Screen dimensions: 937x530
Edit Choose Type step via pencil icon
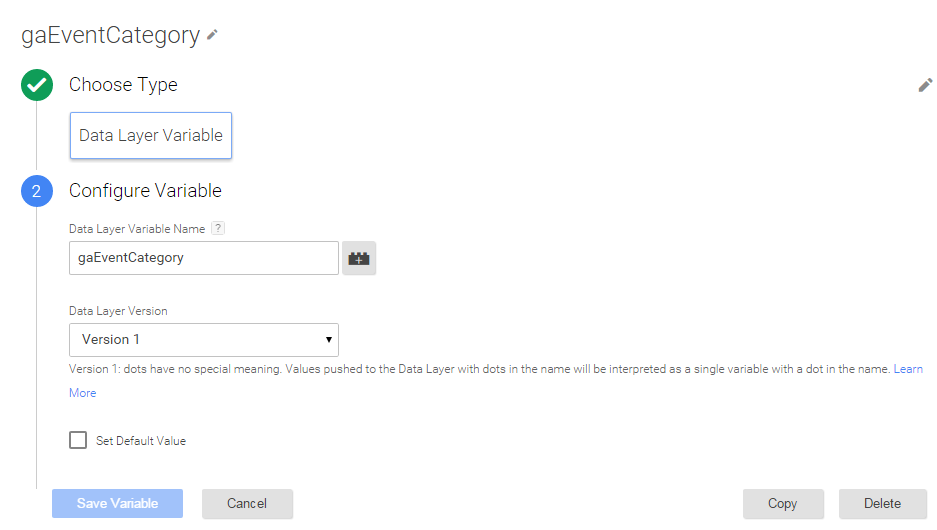(x=925, y=85)
